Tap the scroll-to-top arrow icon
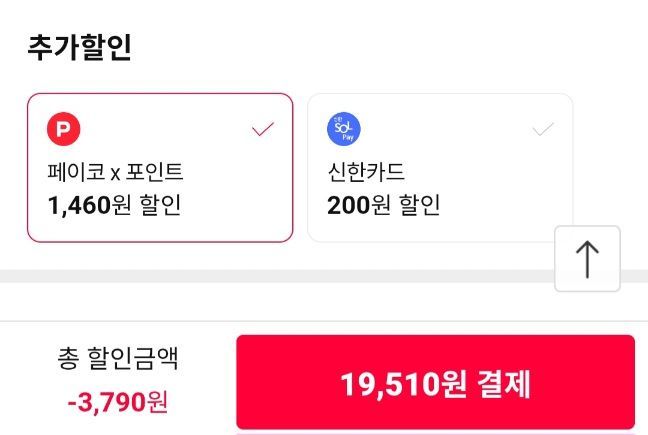Screen dimensions: 648x435 (587, 259)
